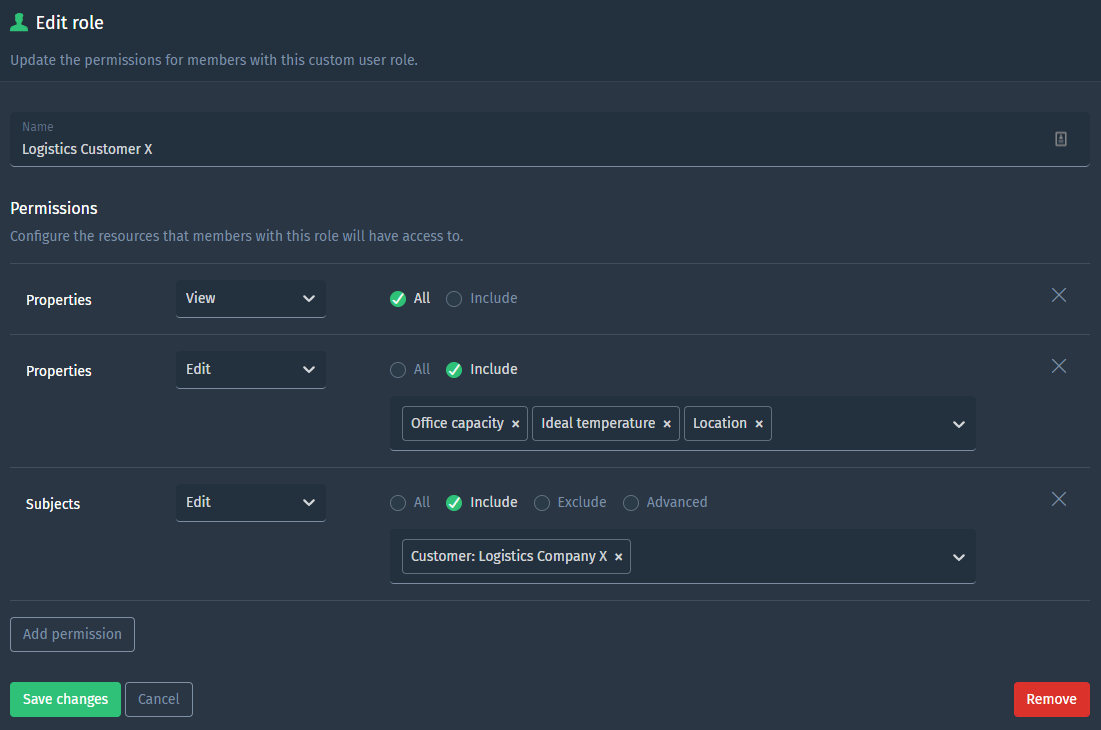
Task: Expand the properties tag selector chevron
Action: click(x=958, y=423)
